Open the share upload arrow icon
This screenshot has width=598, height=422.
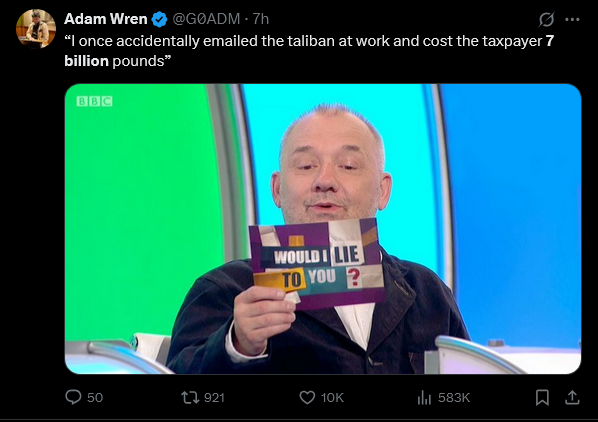tap(572, 398)
